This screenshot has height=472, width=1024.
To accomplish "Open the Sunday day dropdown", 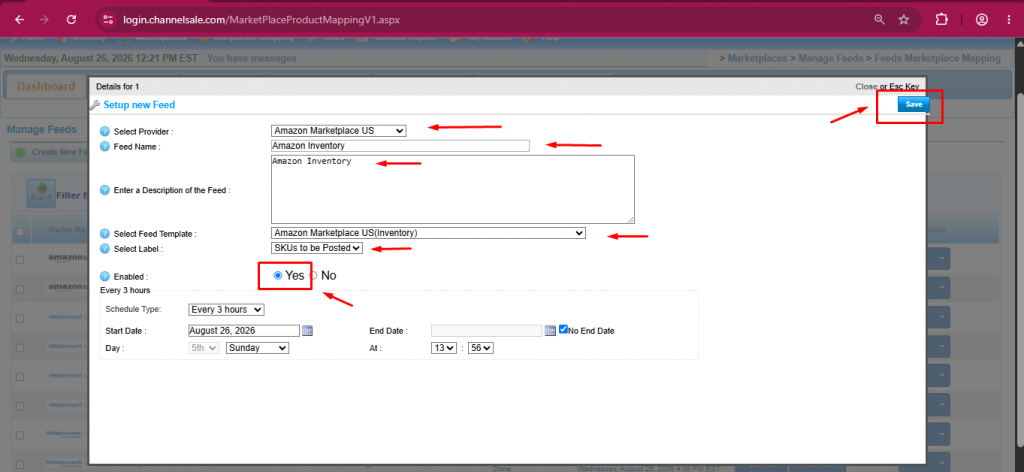I will (x=257, y=348).
